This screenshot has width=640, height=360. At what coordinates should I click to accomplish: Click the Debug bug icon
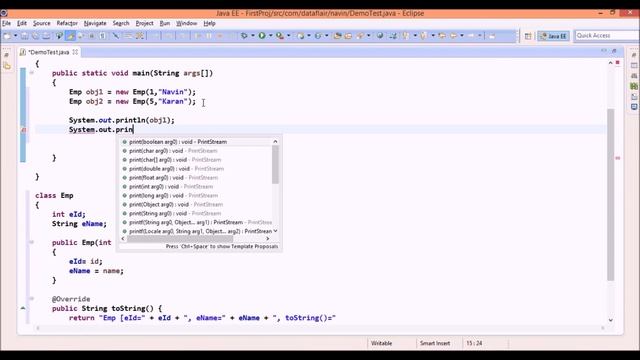point(244,36)
